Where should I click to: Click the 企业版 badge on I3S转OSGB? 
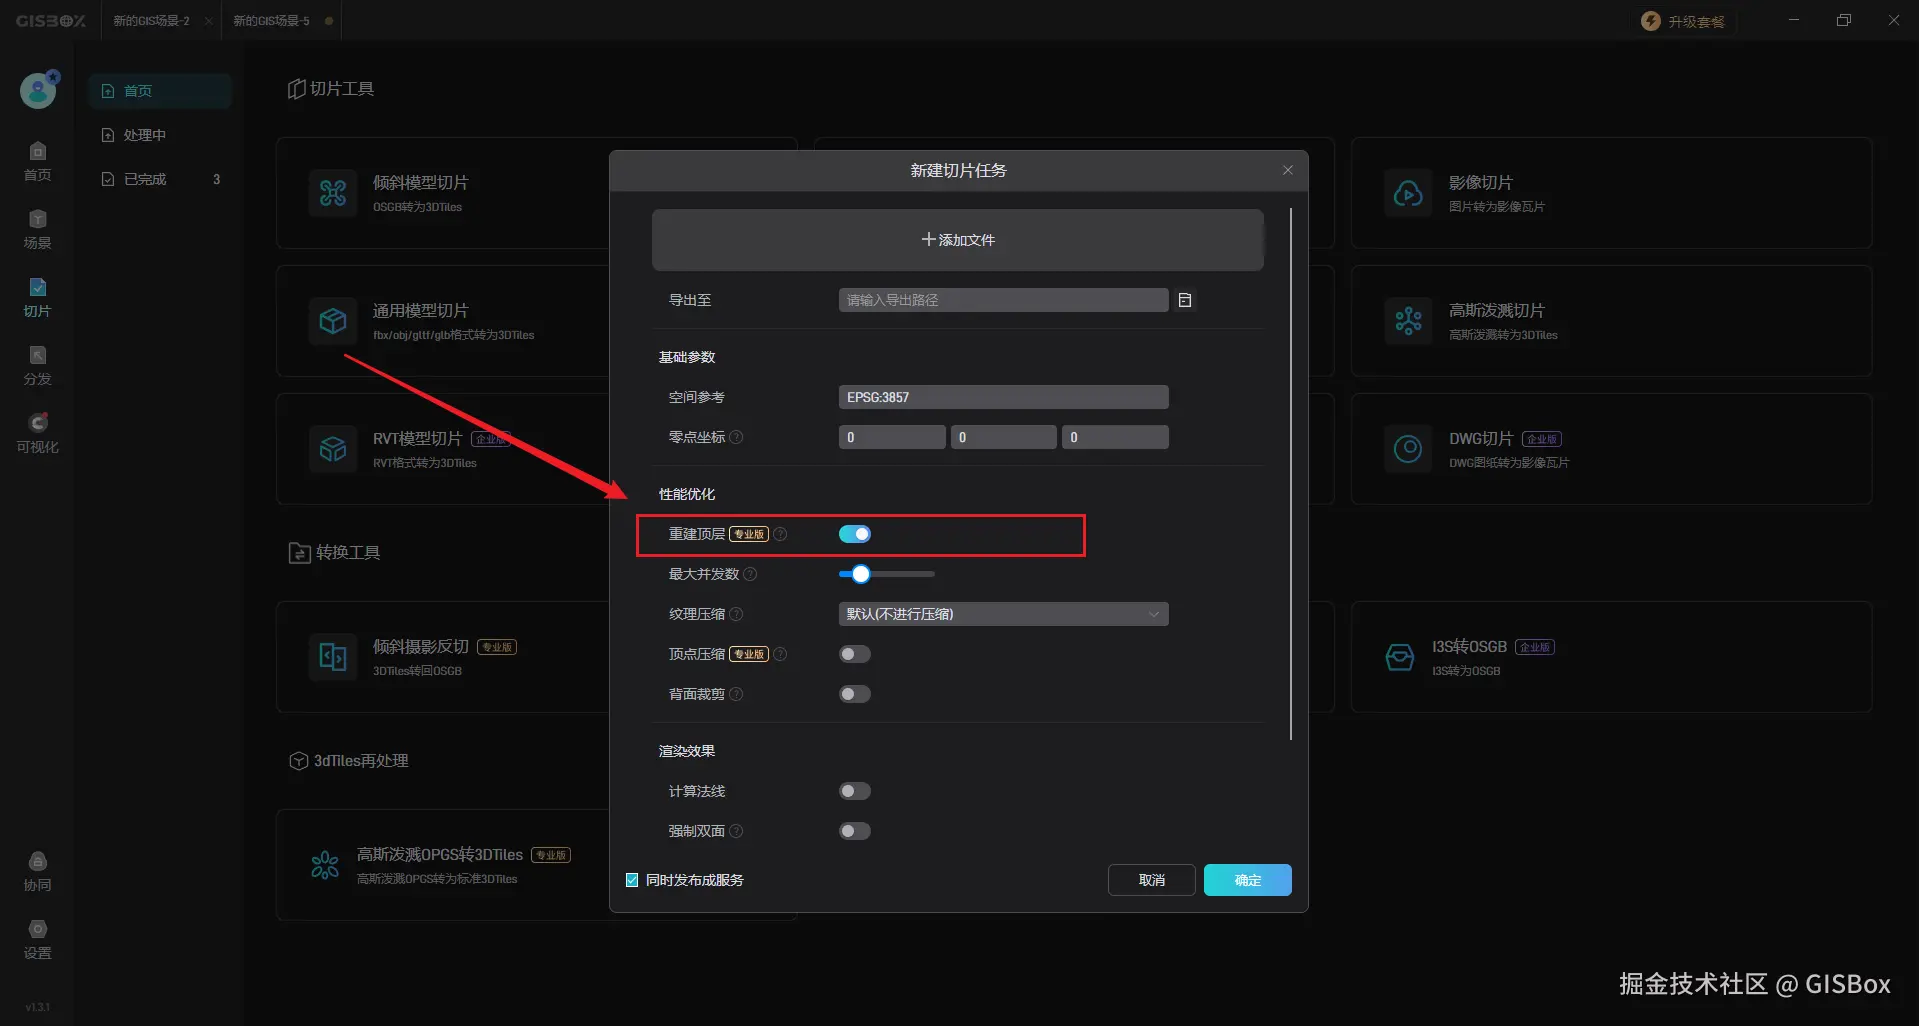pyautogui.click(x=1535, y=647)
